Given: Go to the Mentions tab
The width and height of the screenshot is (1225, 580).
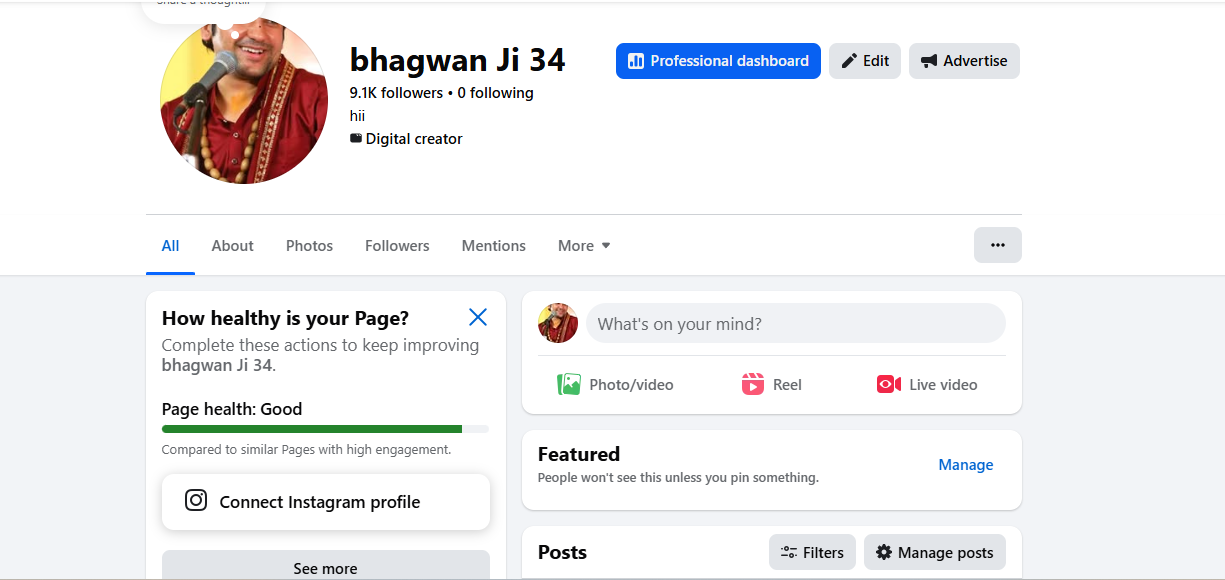Looking at the screenshot, I should (493, 246).
